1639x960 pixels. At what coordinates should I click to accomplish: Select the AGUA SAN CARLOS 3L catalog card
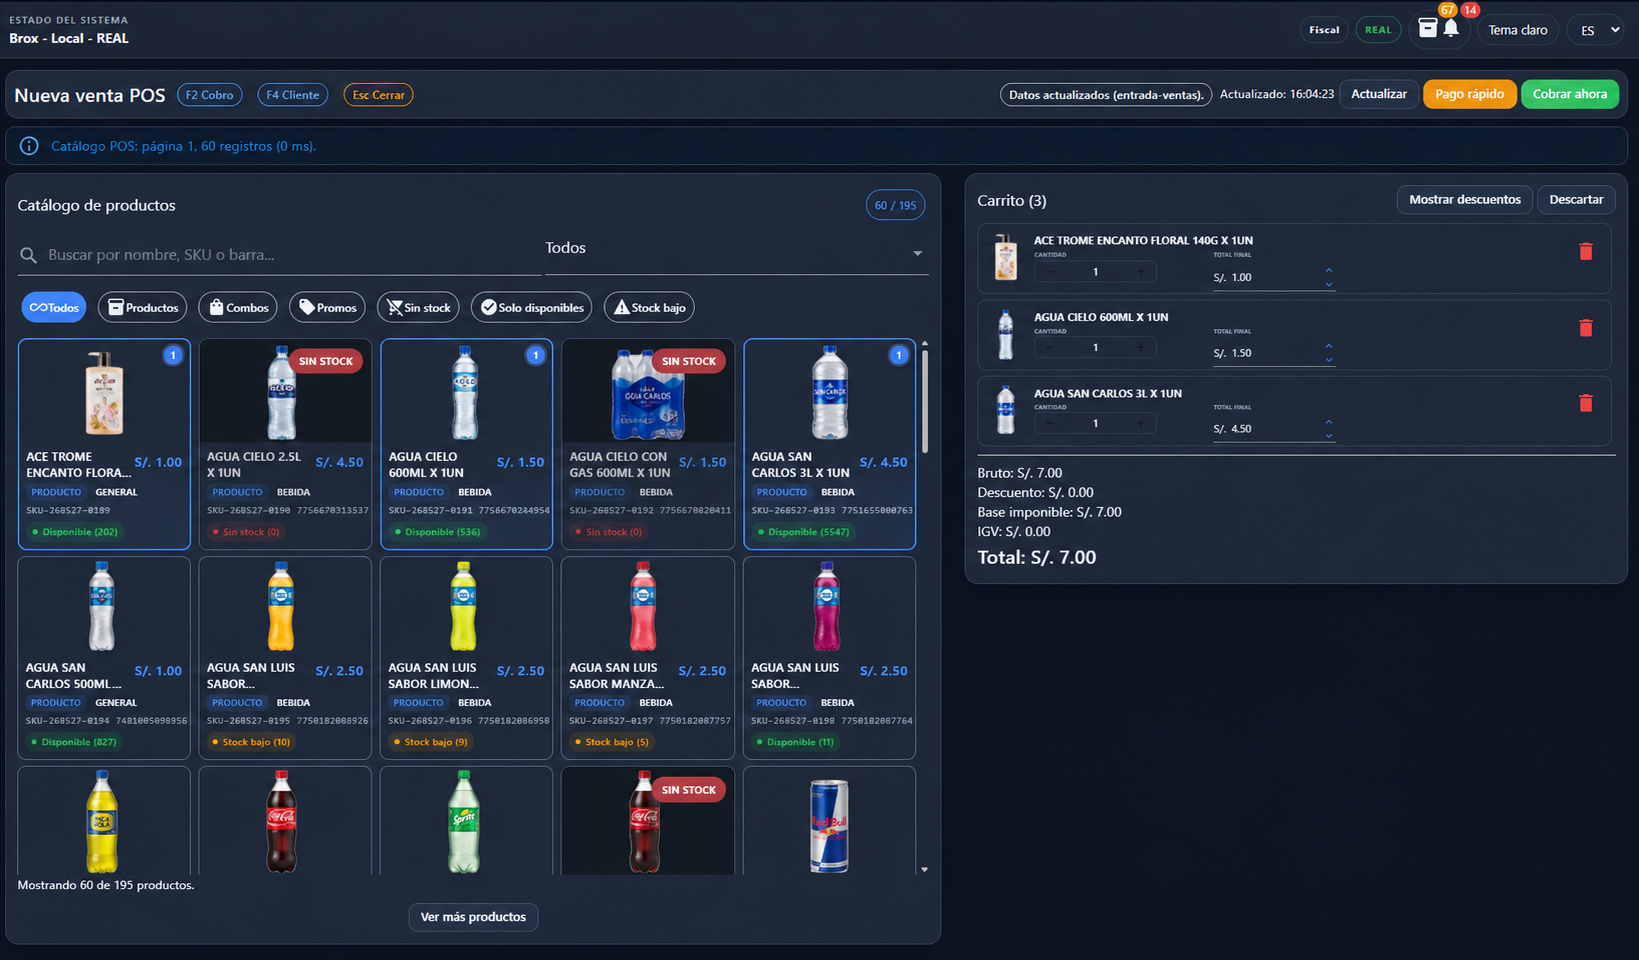pos(830,444)
